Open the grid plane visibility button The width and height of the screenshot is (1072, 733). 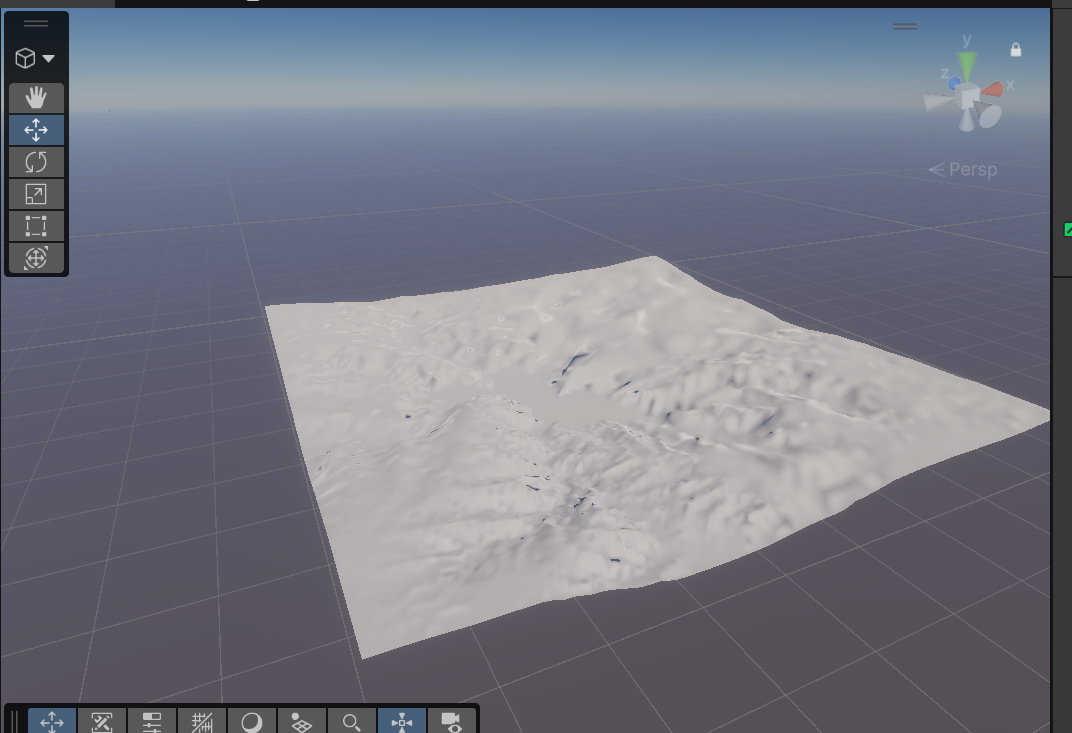302,721
